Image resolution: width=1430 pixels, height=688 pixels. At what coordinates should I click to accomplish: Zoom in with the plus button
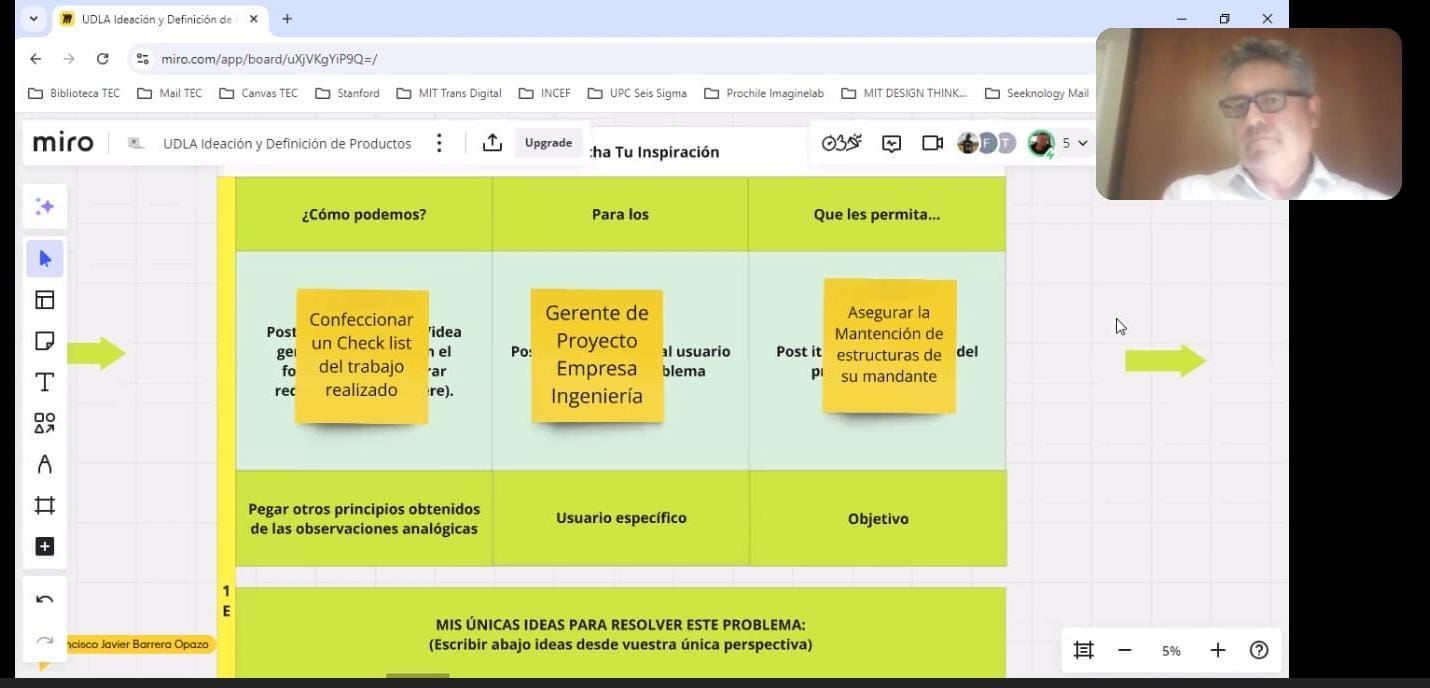tap(1217, 651)
